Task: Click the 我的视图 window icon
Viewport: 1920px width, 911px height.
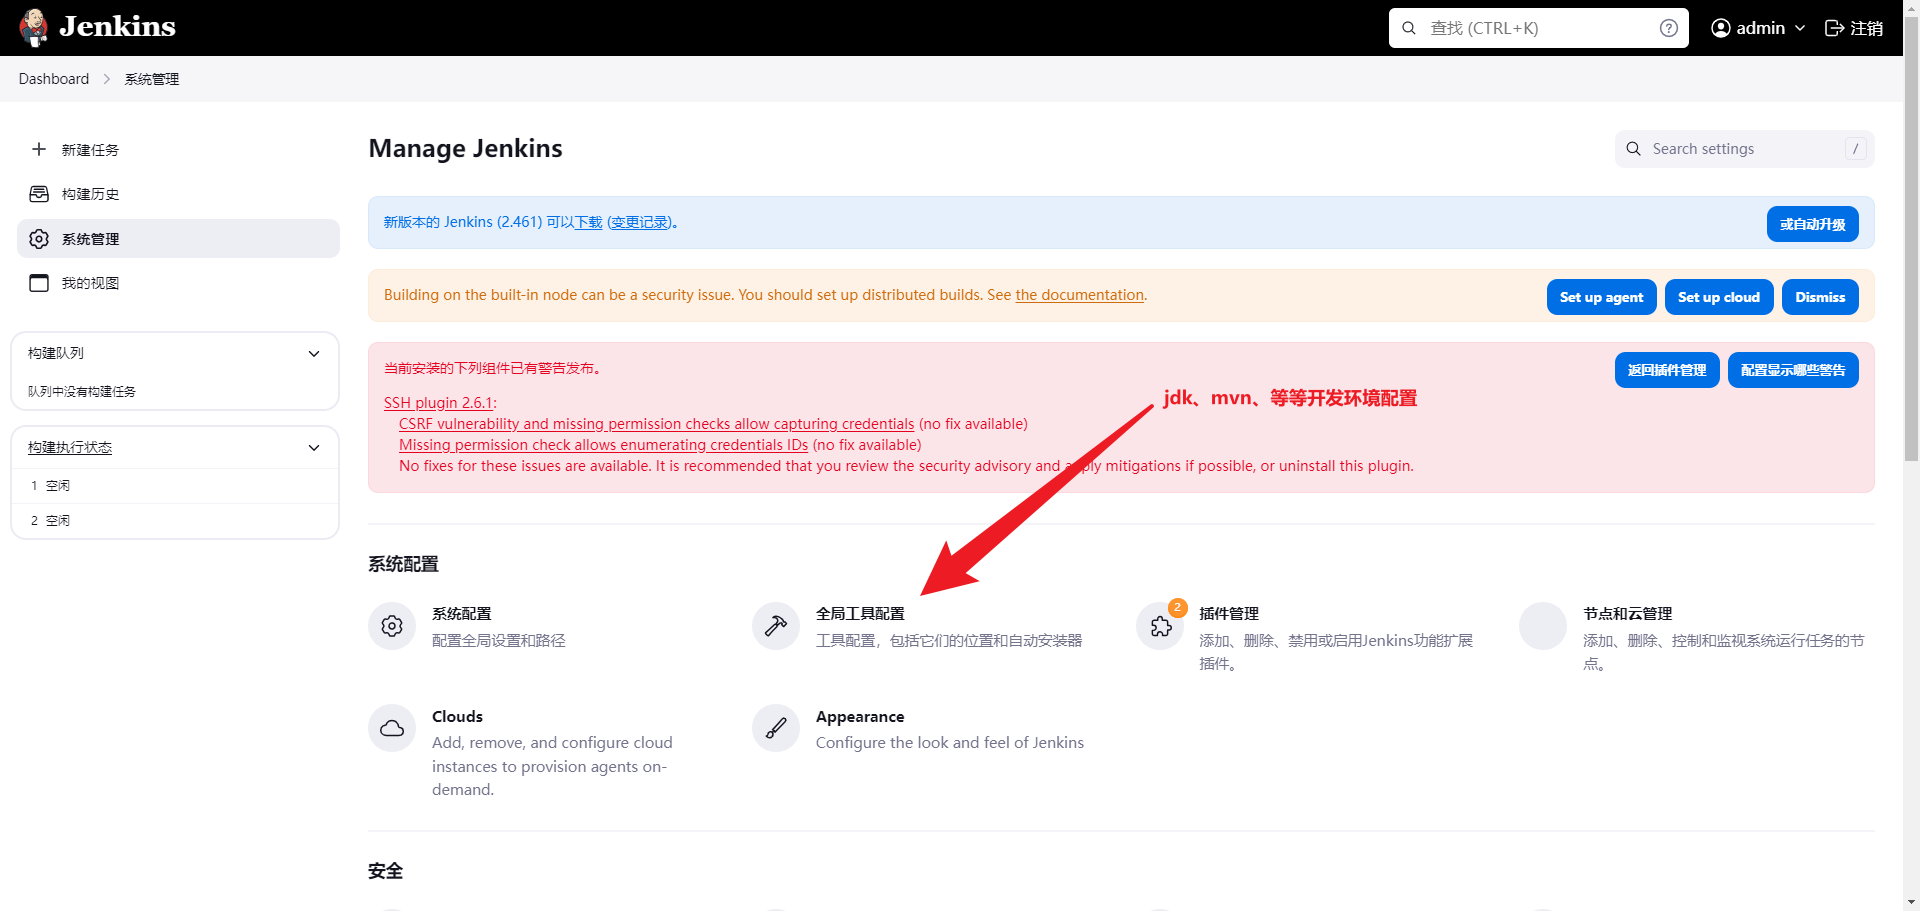Action: (x=39, y=283)
